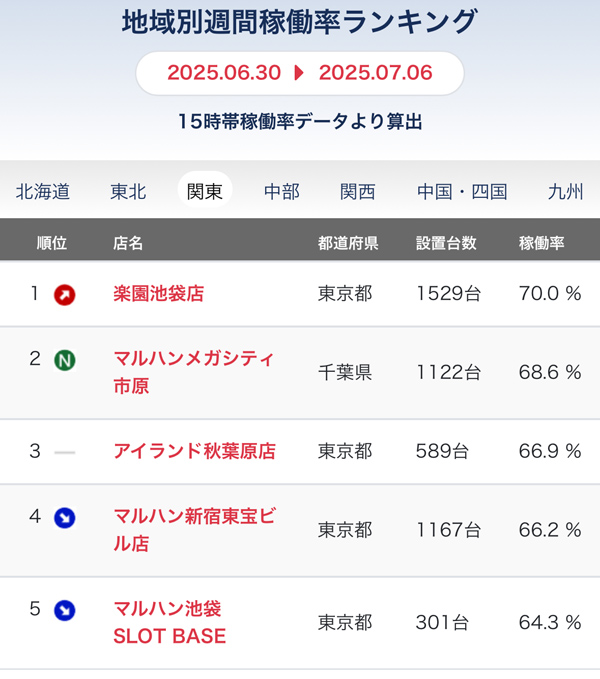Viewport: 600px width, 679px height.
Task: Switch to the 中部 region tab
Action: click(x=282, y=191)
